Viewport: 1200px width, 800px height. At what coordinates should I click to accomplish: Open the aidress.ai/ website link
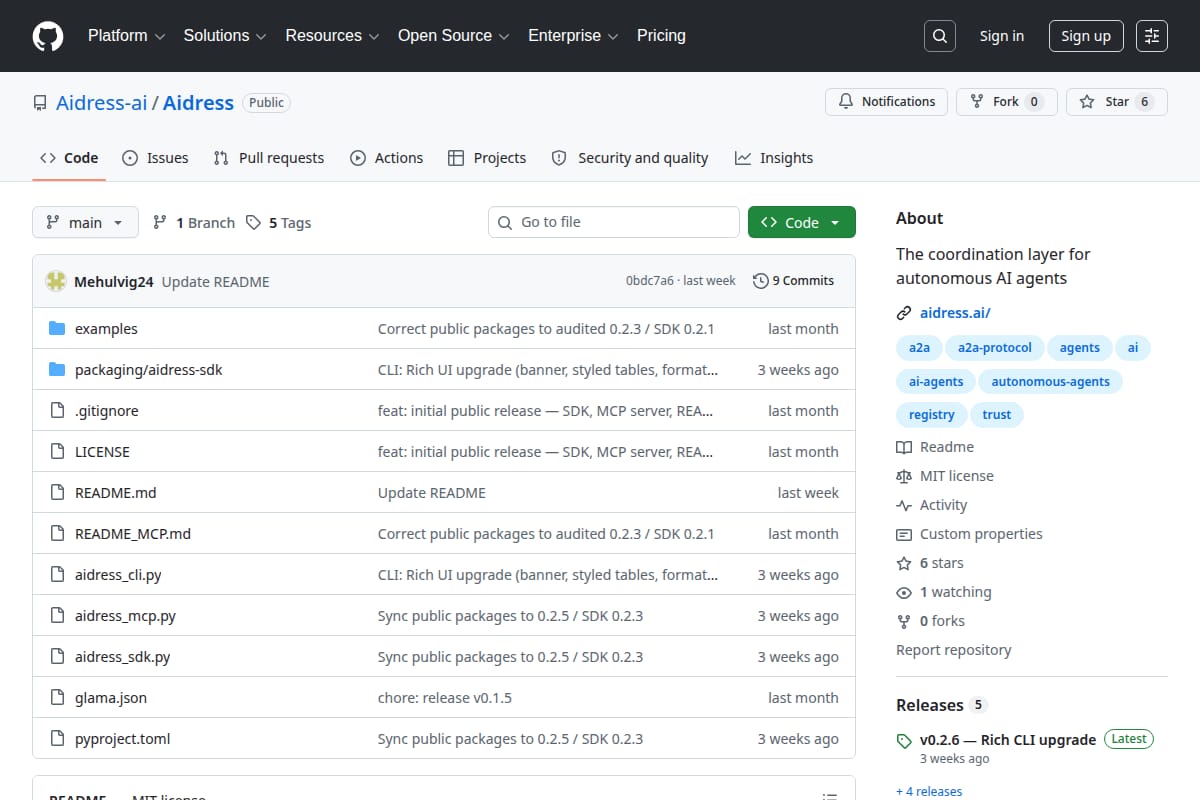click(955, 313)
